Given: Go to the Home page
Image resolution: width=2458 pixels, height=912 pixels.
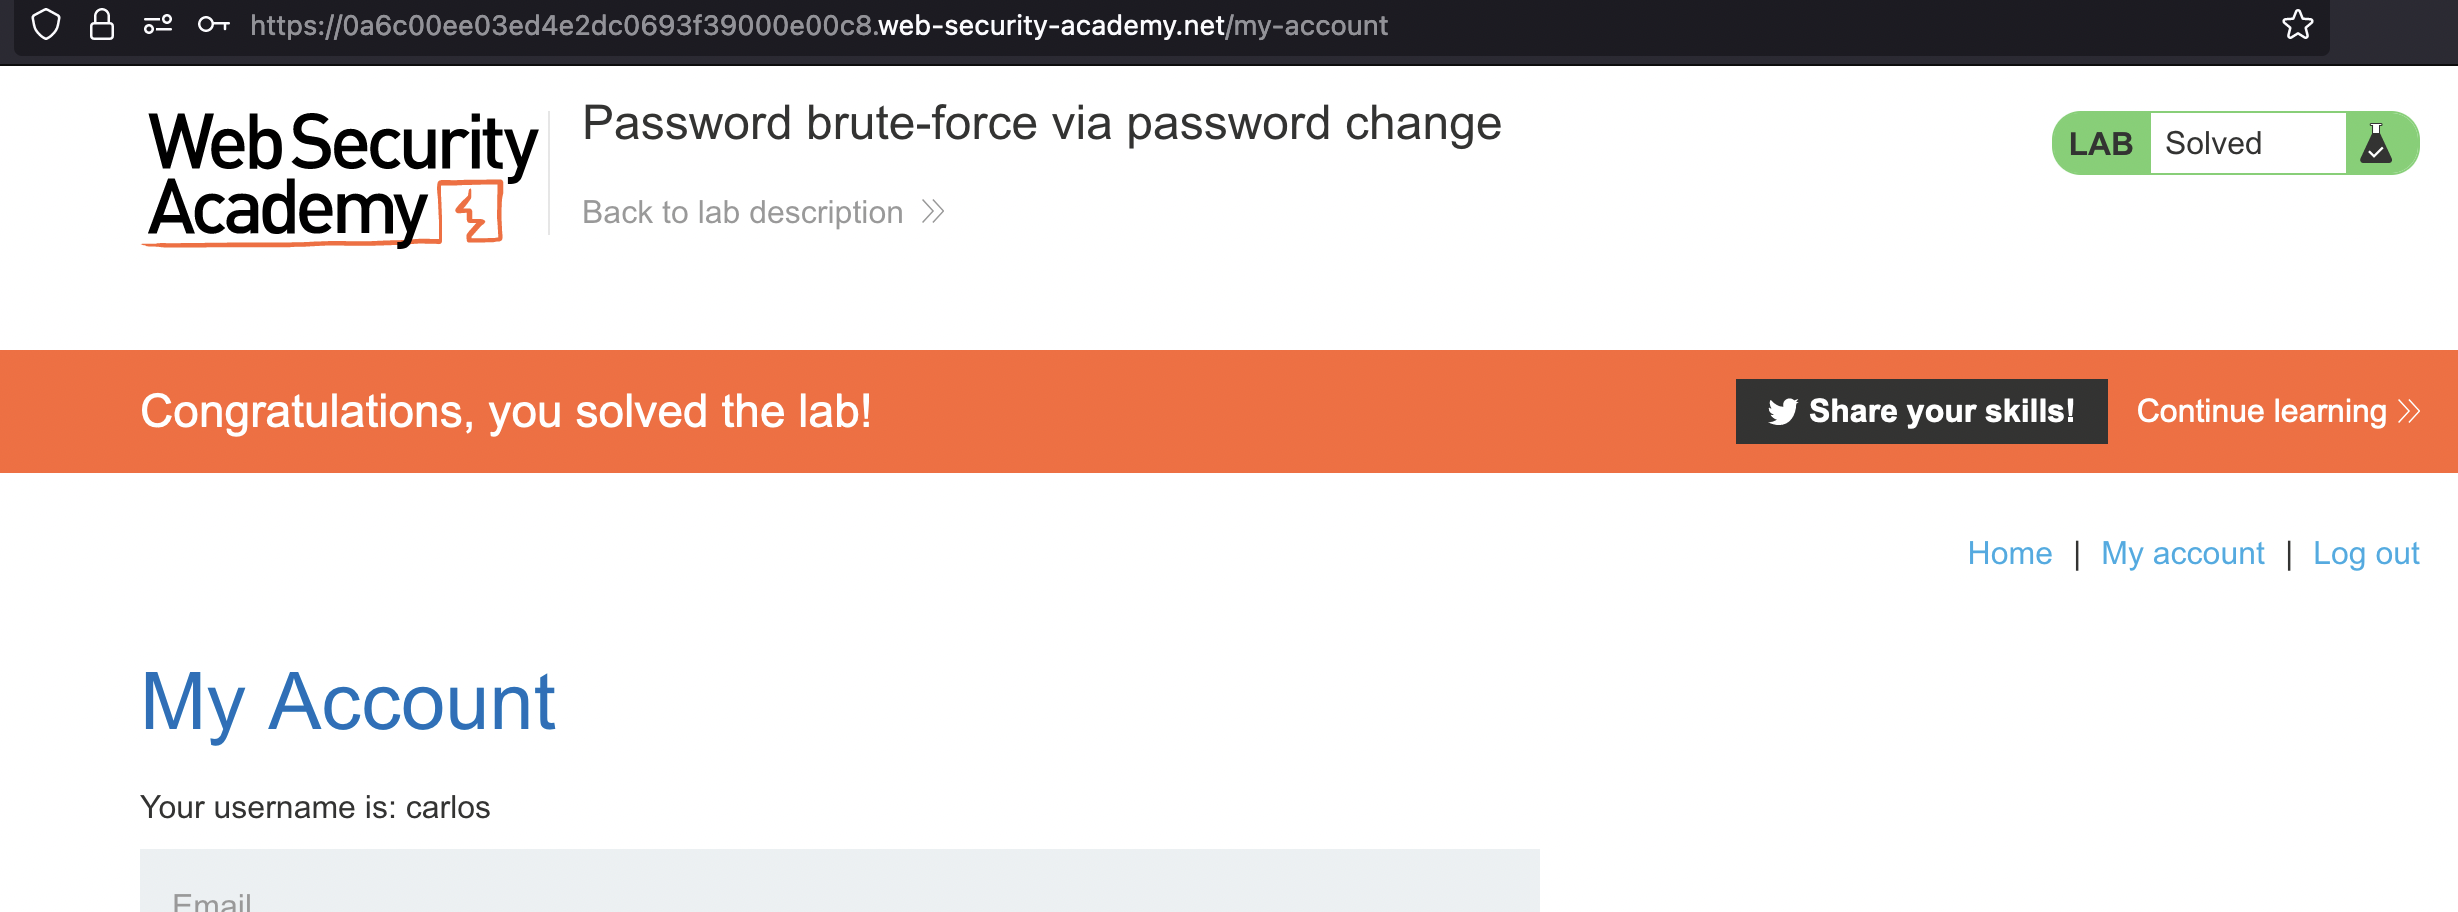Looking at the screenshot, I should pos(2009,553).
